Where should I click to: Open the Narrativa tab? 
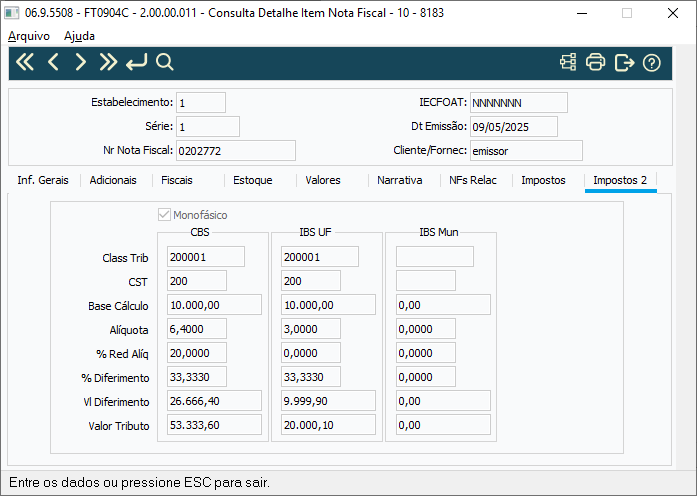(400, 180)
